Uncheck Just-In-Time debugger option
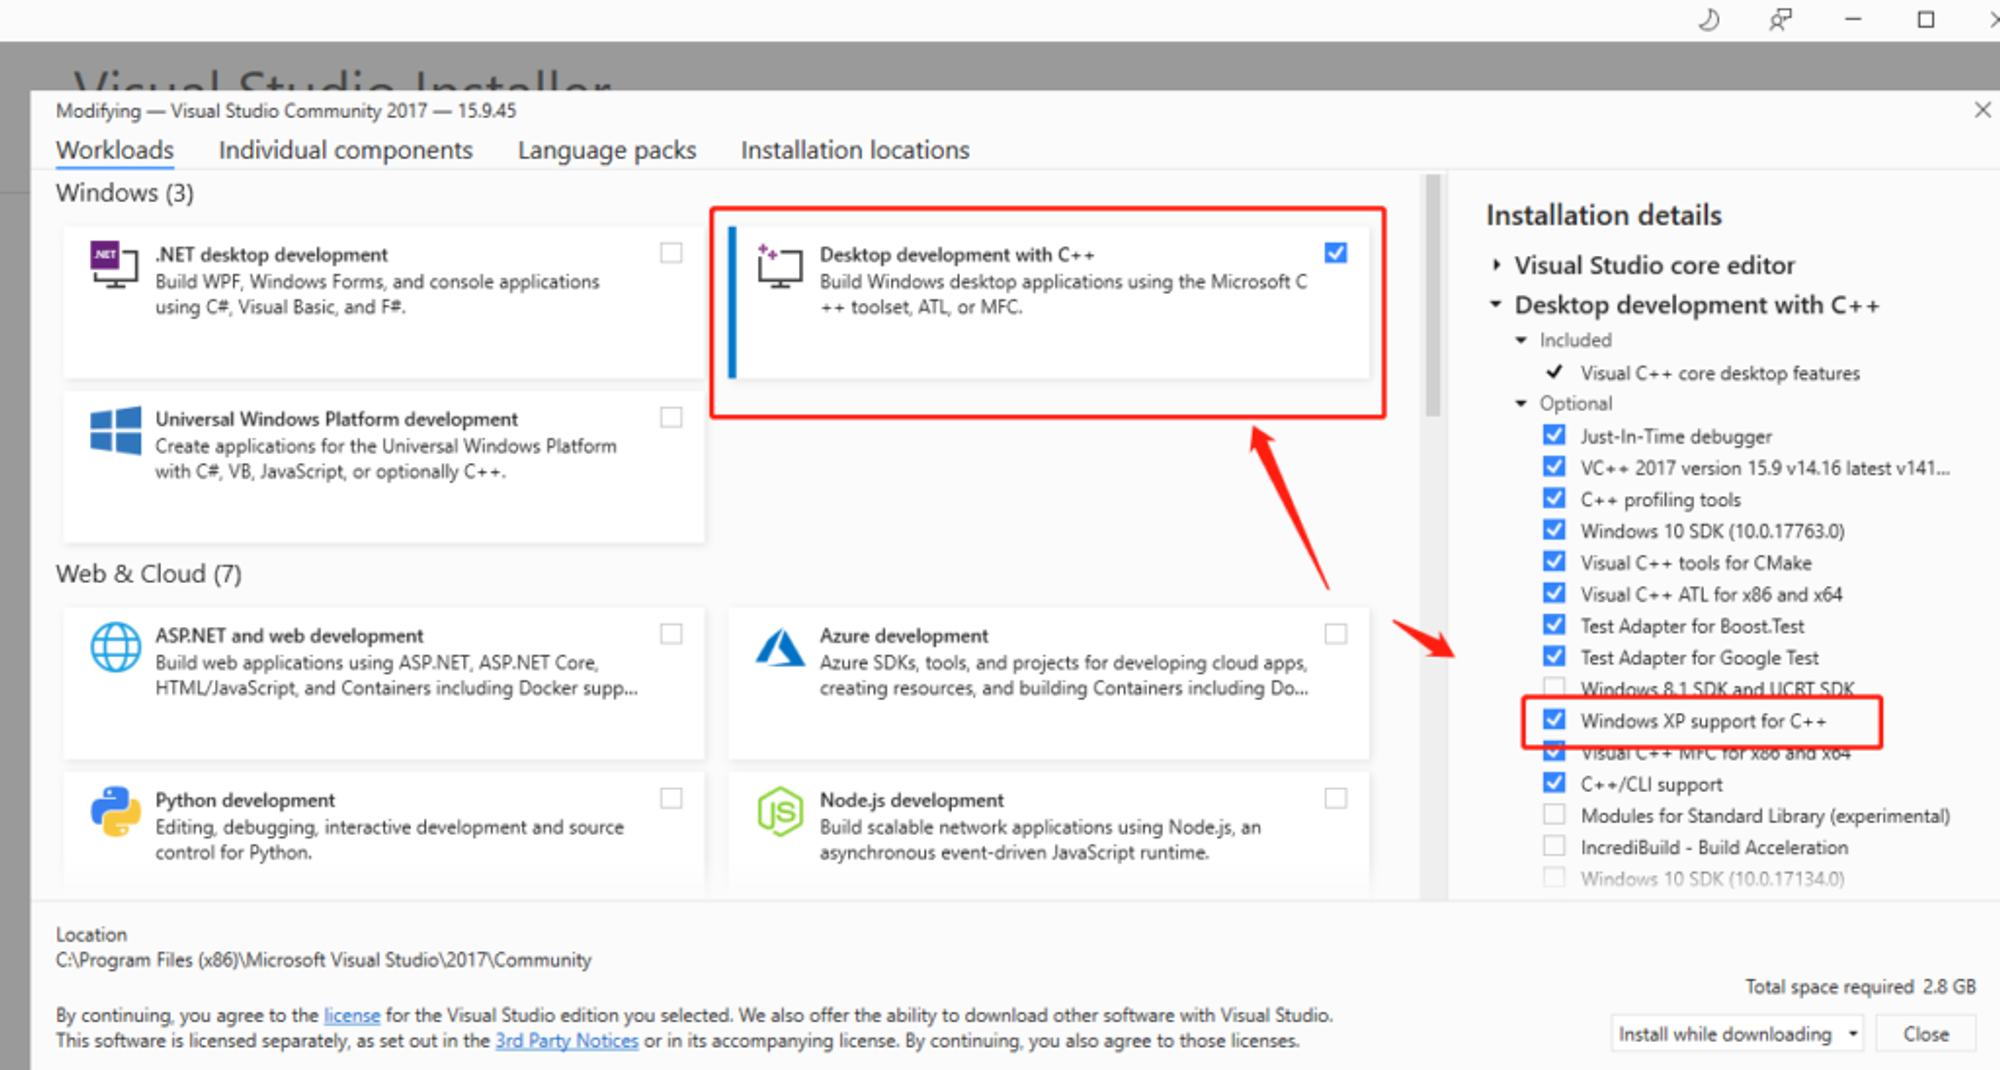 click(x=1554, y=435)
